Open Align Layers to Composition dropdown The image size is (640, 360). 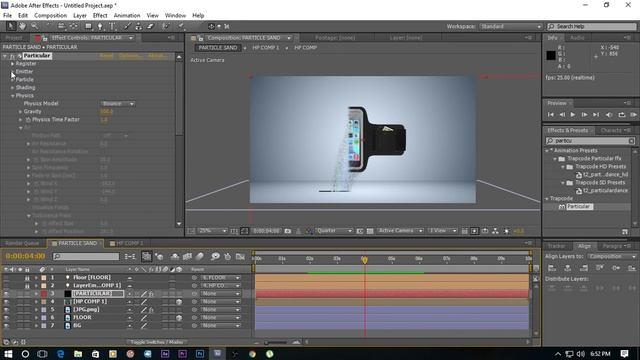612,256
